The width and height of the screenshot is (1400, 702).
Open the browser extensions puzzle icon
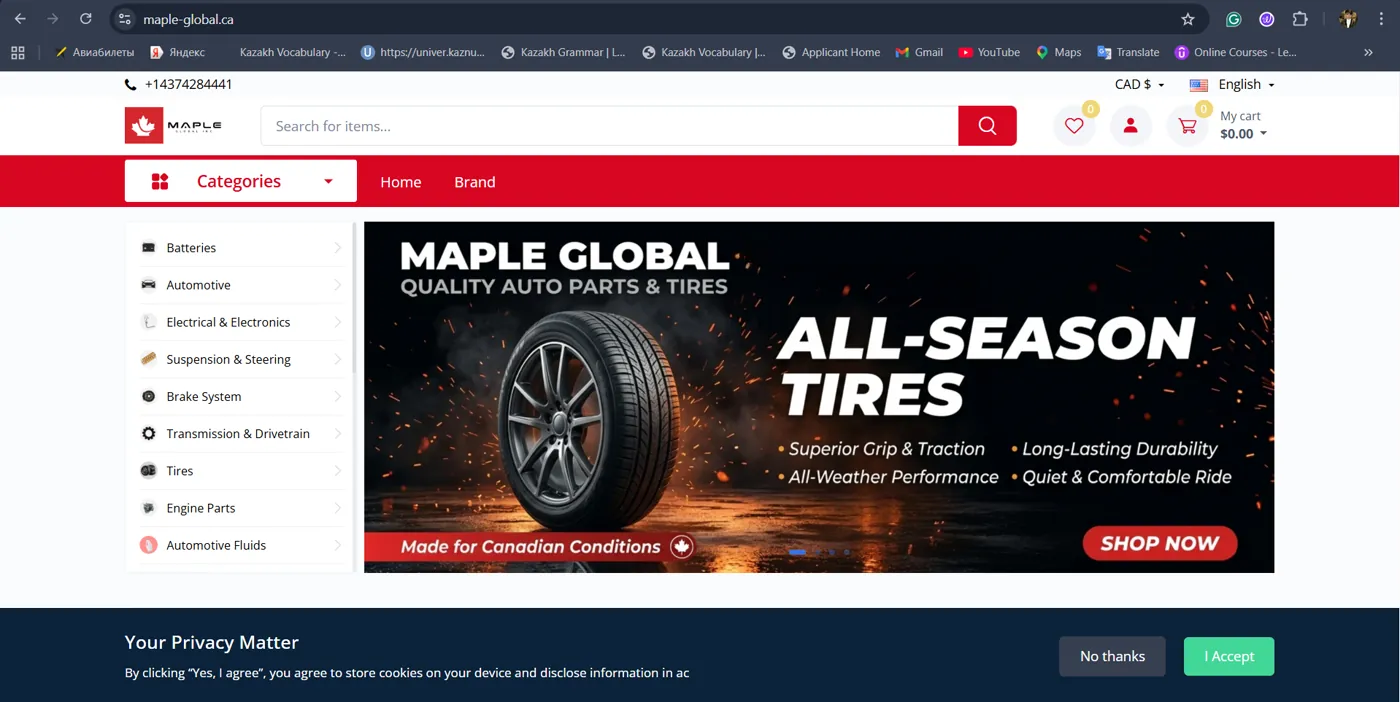pos(1300,19)
